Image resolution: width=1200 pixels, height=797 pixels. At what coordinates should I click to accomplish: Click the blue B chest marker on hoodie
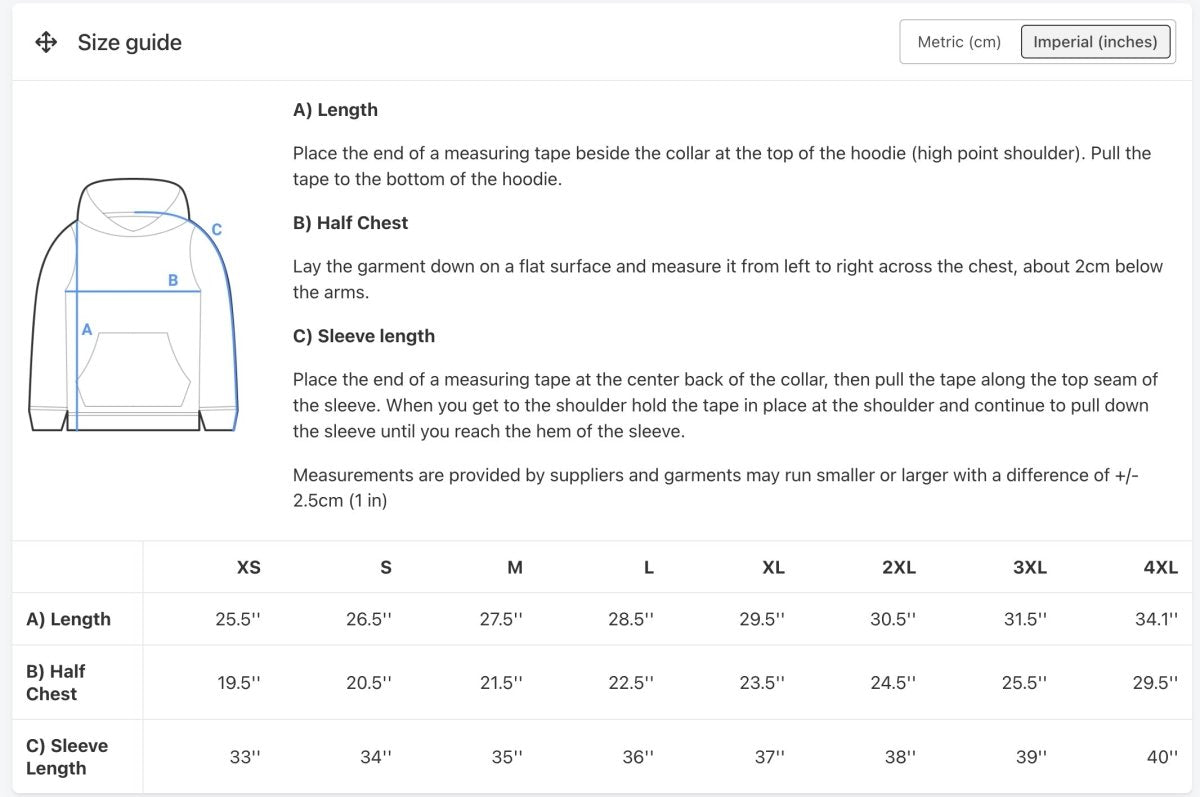point(173,281)
